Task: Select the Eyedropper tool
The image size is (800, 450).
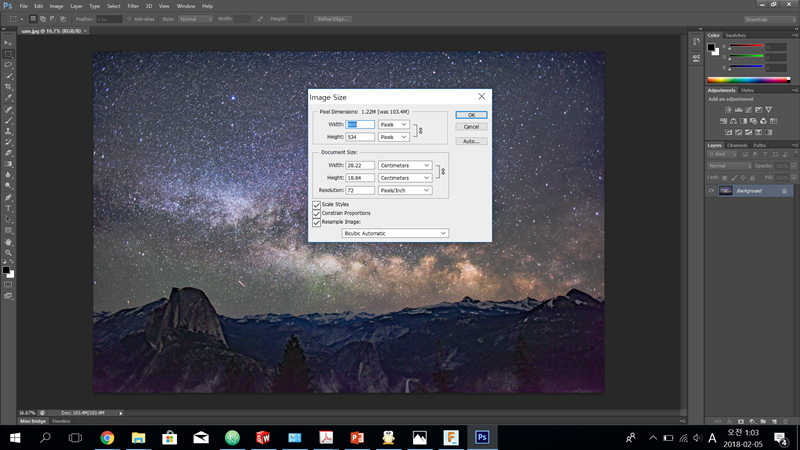Action: point(8,98)
